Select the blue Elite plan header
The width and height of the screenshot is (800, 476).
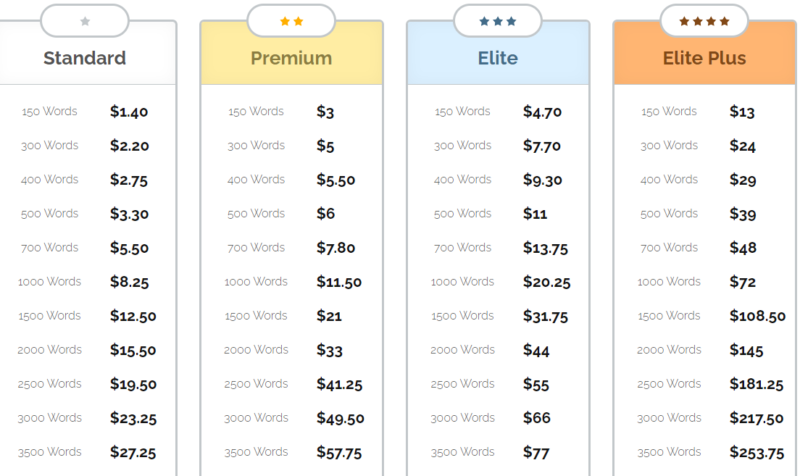497,58
